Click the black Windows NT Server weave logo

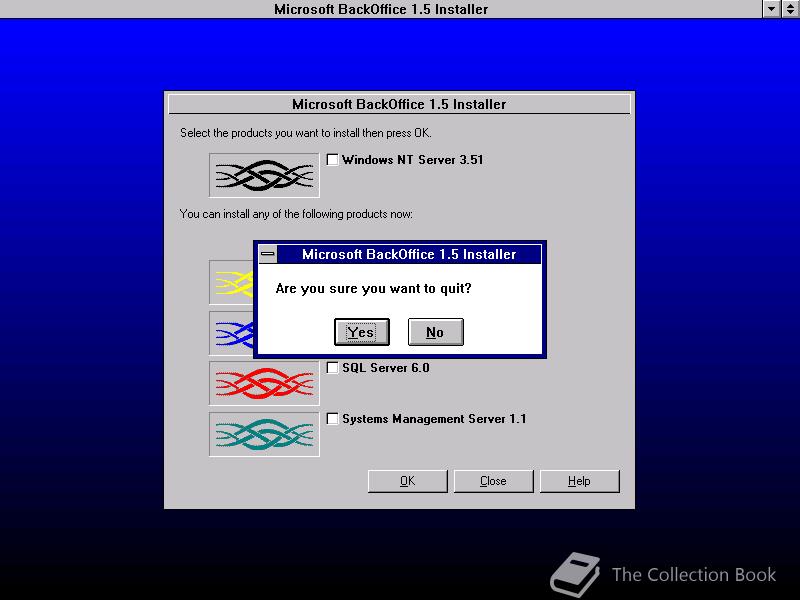[x=264, y=175]
